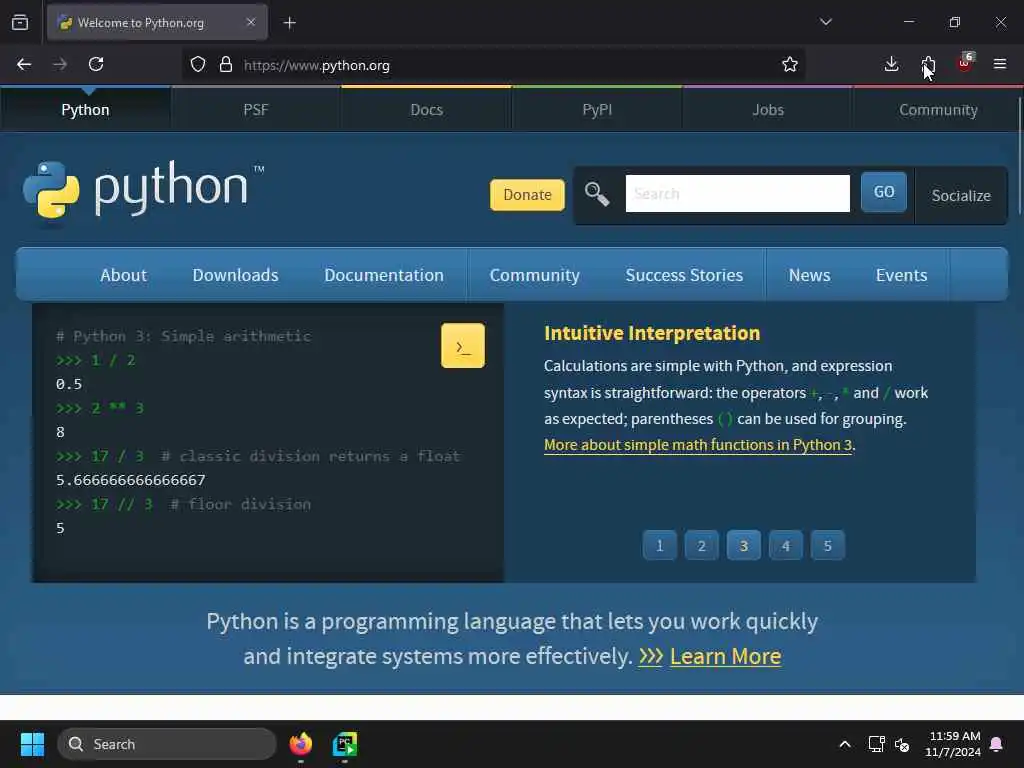Click the yellow Donate button
Image resolution: width=1024 pixels, height=768 pixels.
coord(527,195)
